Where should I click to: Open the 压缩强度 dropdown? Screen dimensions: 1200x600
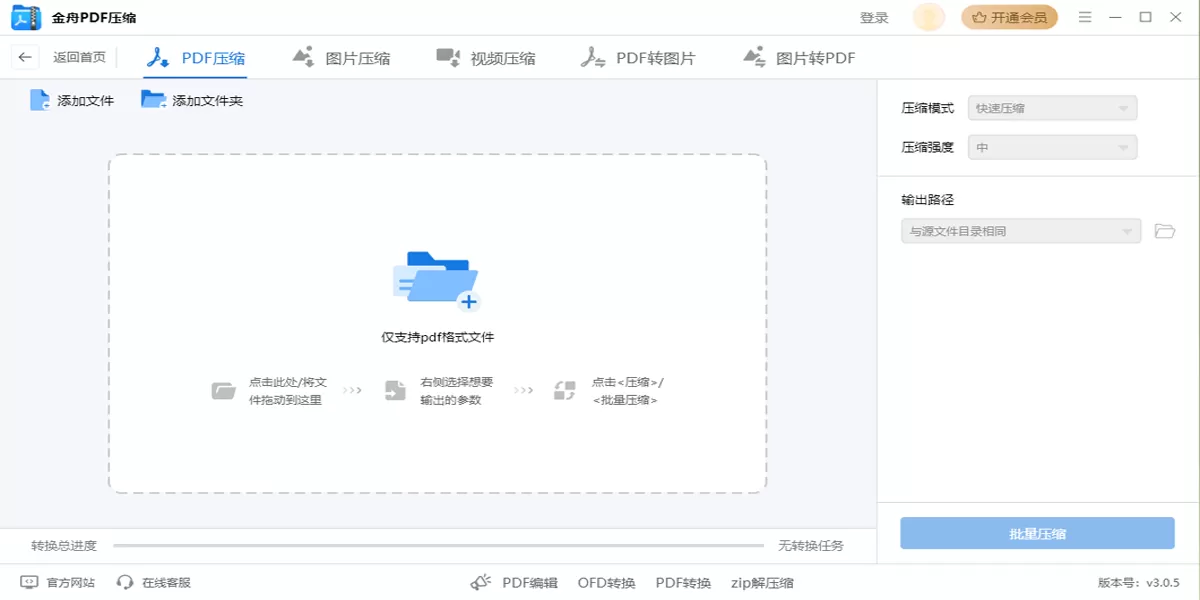click(x=1053, y=147)
